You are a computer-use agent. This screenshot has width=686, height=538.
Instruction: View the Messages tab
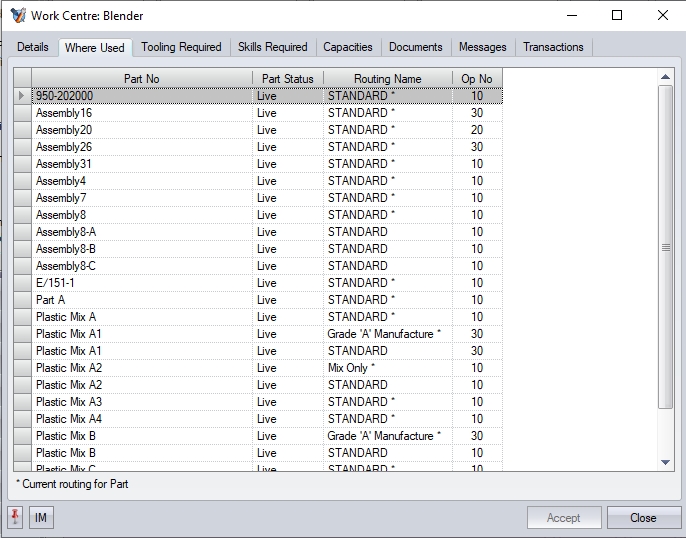coord(482,47)
